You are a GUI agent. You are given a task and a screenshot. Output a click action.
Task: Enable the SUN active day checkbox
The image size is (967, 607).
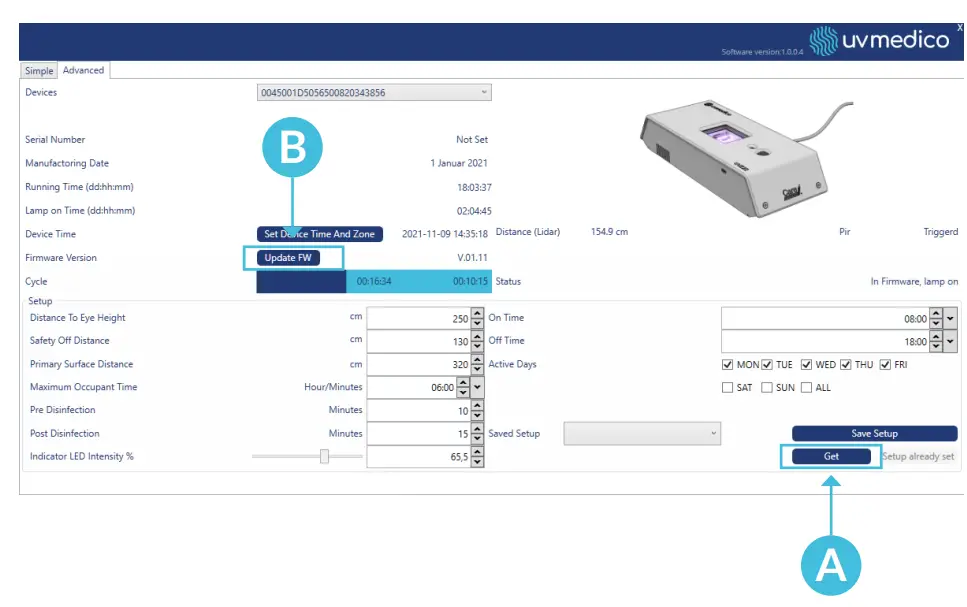[767, 387]
